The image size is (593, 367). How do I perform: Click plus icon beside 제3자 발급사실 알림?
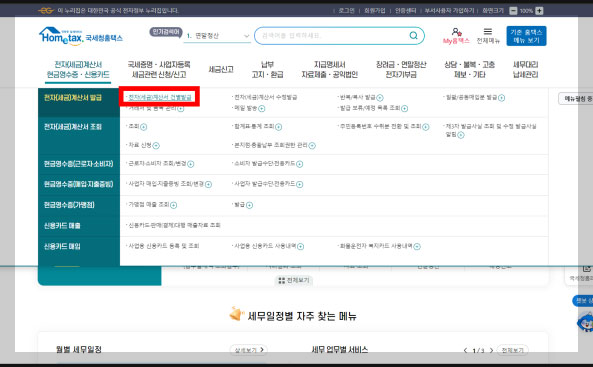coord(461,135)
